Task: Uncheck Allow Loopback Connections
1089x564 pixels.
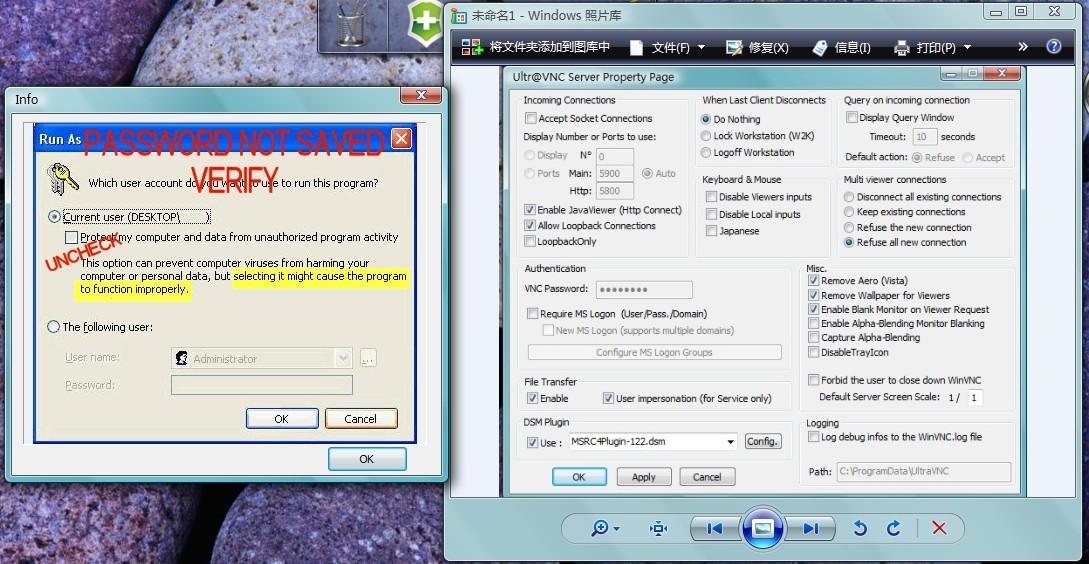Action: pyautogui.click(x=531, y=226)
